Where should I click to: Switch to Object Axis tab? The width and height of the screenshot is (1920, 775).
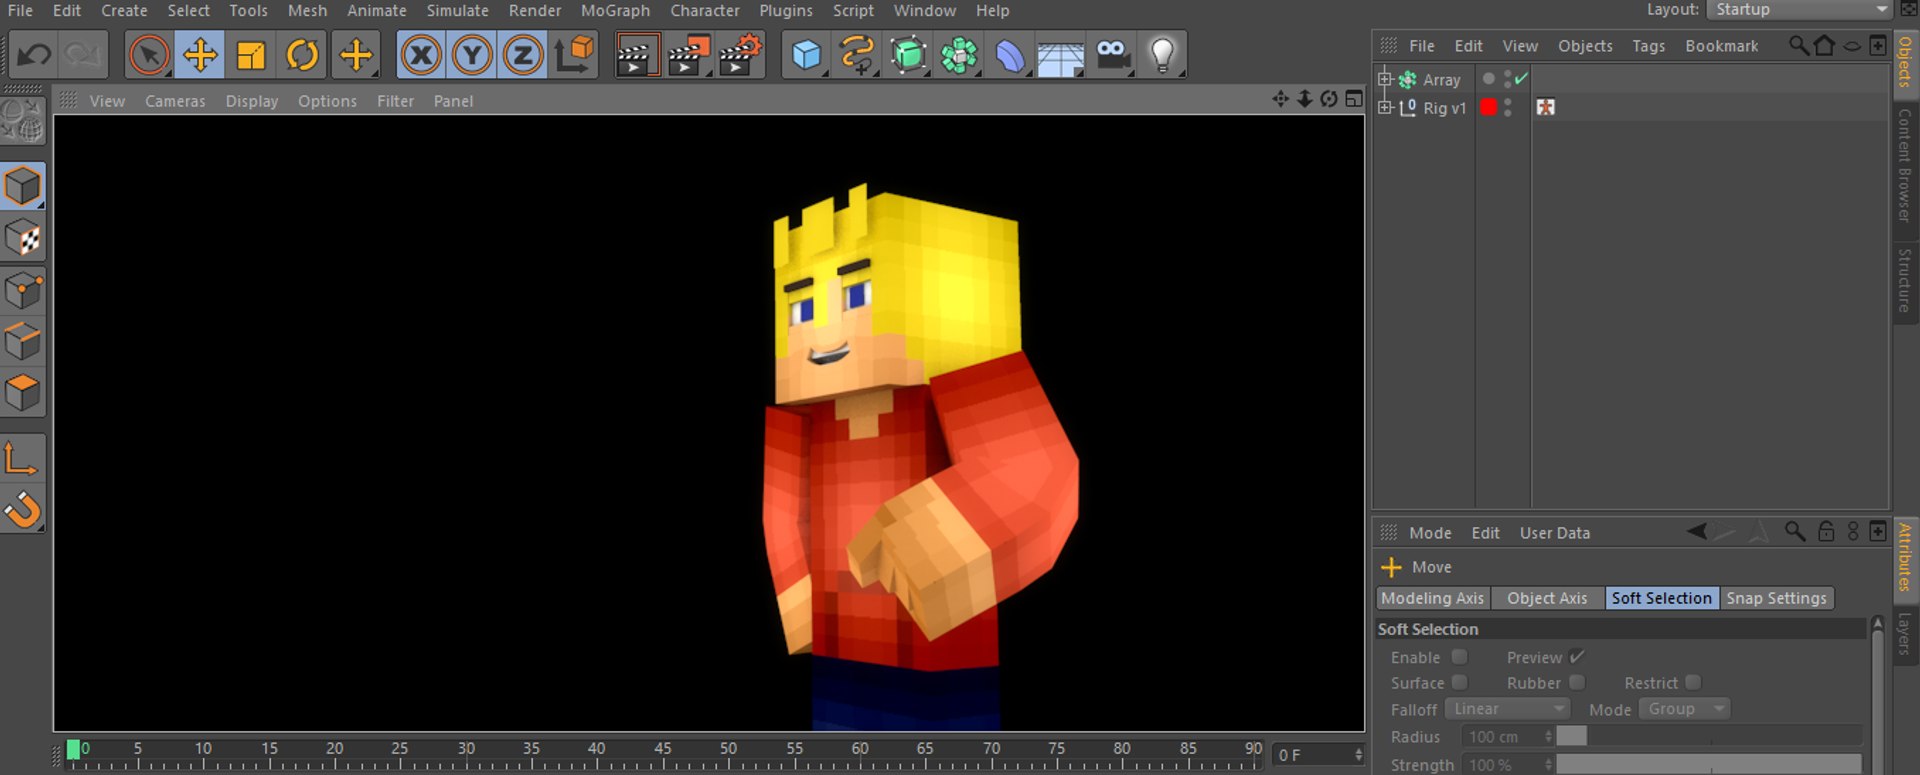point(1547,598)
